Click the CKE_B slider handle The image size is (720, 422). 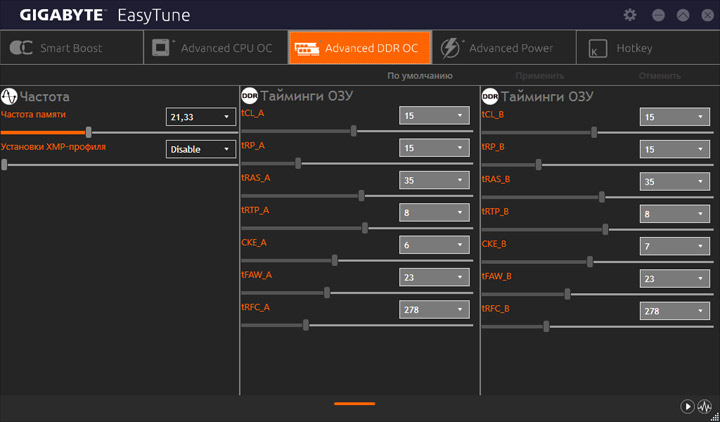(590, 262)
